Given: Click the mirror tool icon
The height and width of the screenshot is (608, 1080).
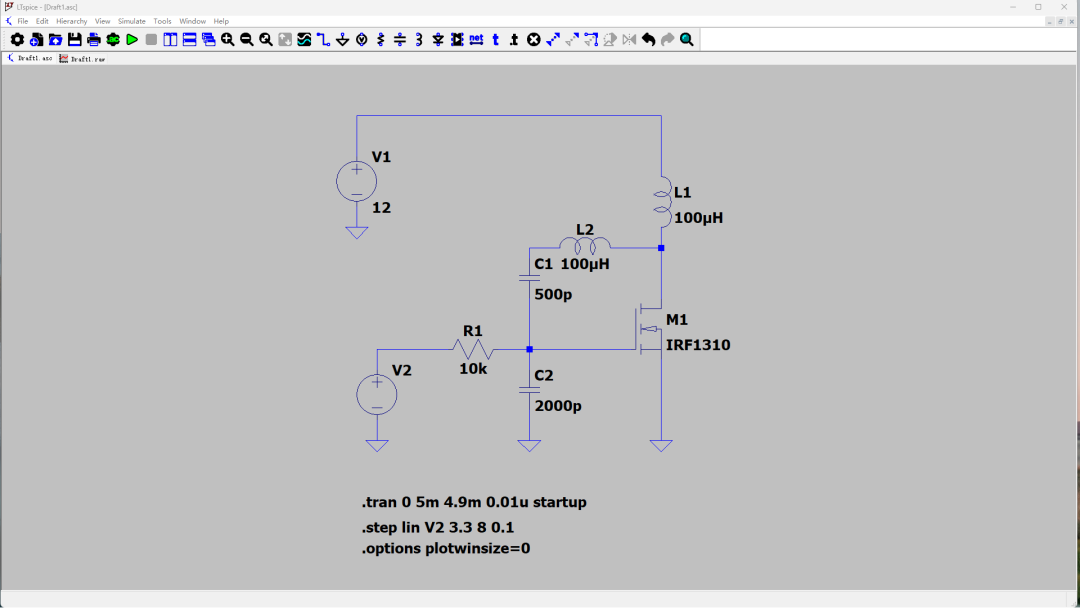Looking at the screenshot, I should pyautogui.click(x=629, y=40).
